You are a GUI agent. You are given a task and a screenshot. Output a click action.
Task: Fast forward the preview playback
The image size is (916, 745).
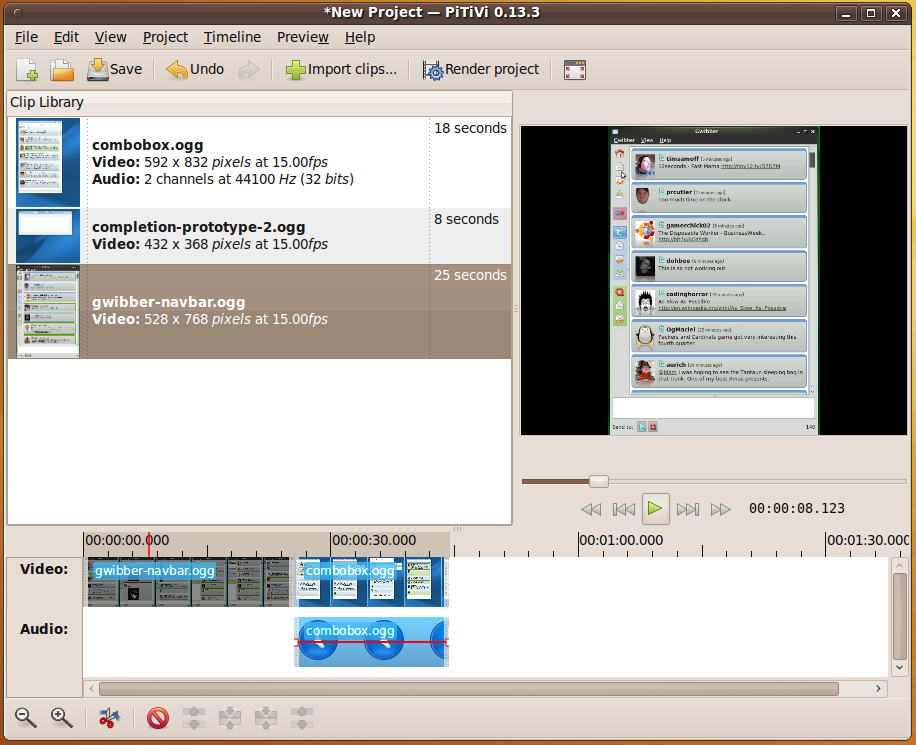[x=720, y=510]
